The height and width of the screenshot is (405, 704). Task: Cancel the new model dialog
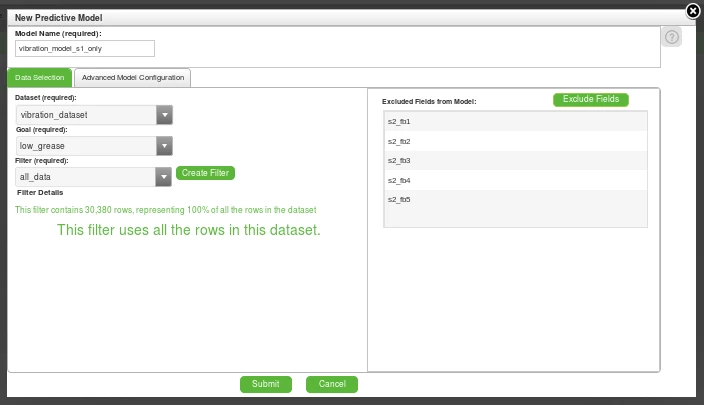coord(332,384)
